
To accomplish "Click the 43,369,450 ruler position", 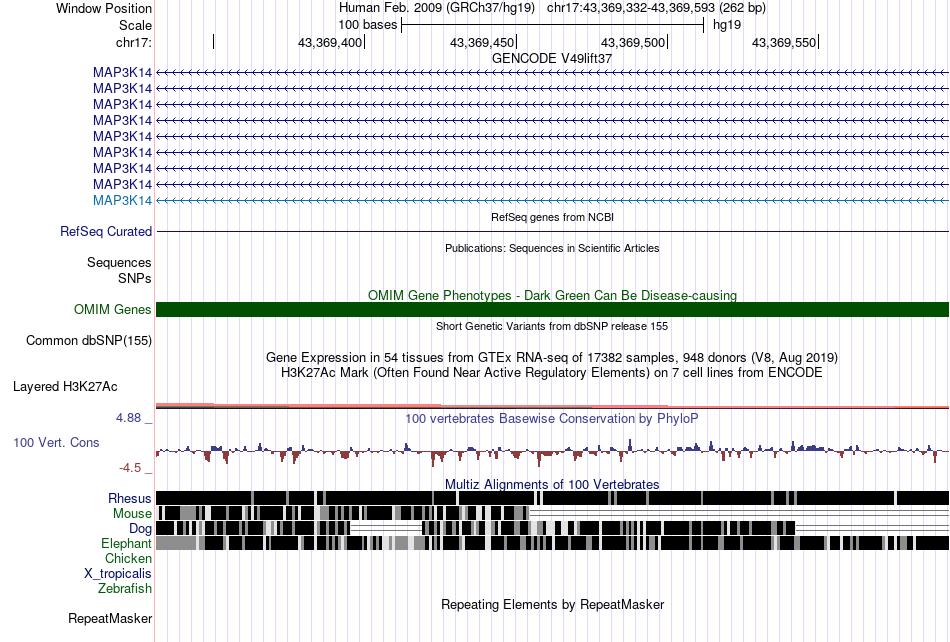I will point(482,42).
